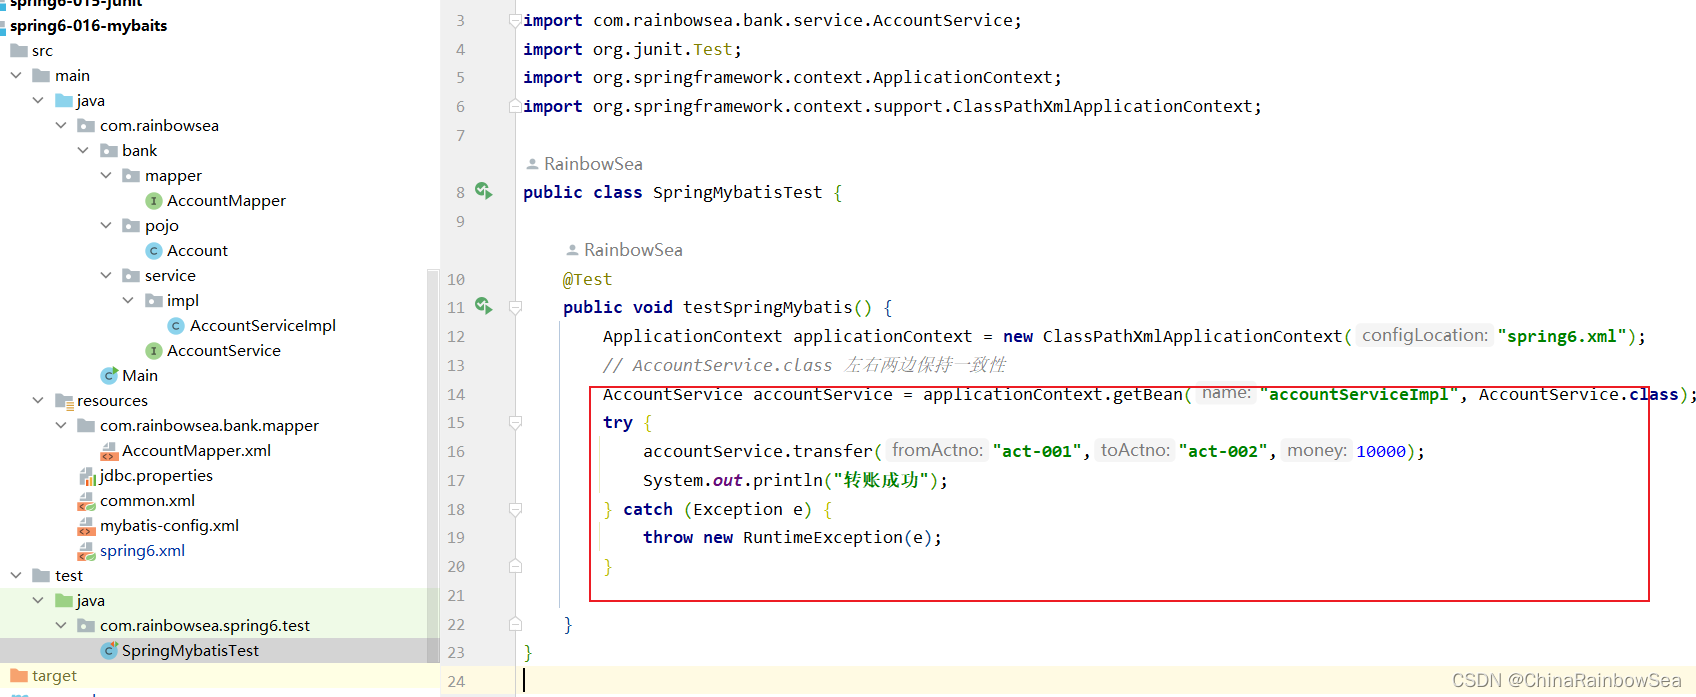This screenshot has width=1696, height=697.
Task: Collapse the pojo package
Action: (x=106, y=225)
